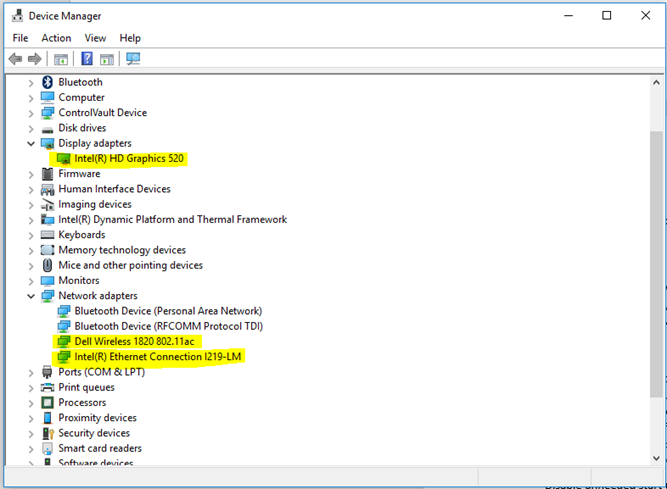Collapse the Display adapters node
Screen dimensions: 667x489
point(31,143)
